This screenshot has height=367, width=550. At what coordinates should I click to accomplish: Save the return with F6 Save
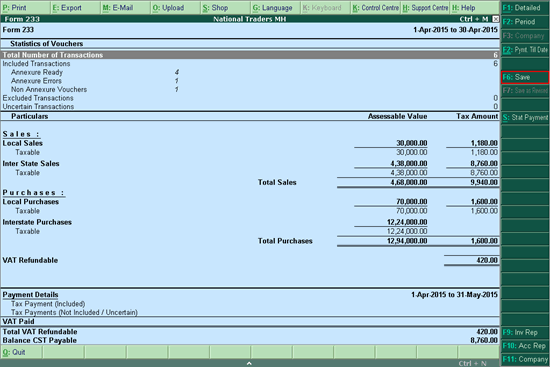(525, 77)
